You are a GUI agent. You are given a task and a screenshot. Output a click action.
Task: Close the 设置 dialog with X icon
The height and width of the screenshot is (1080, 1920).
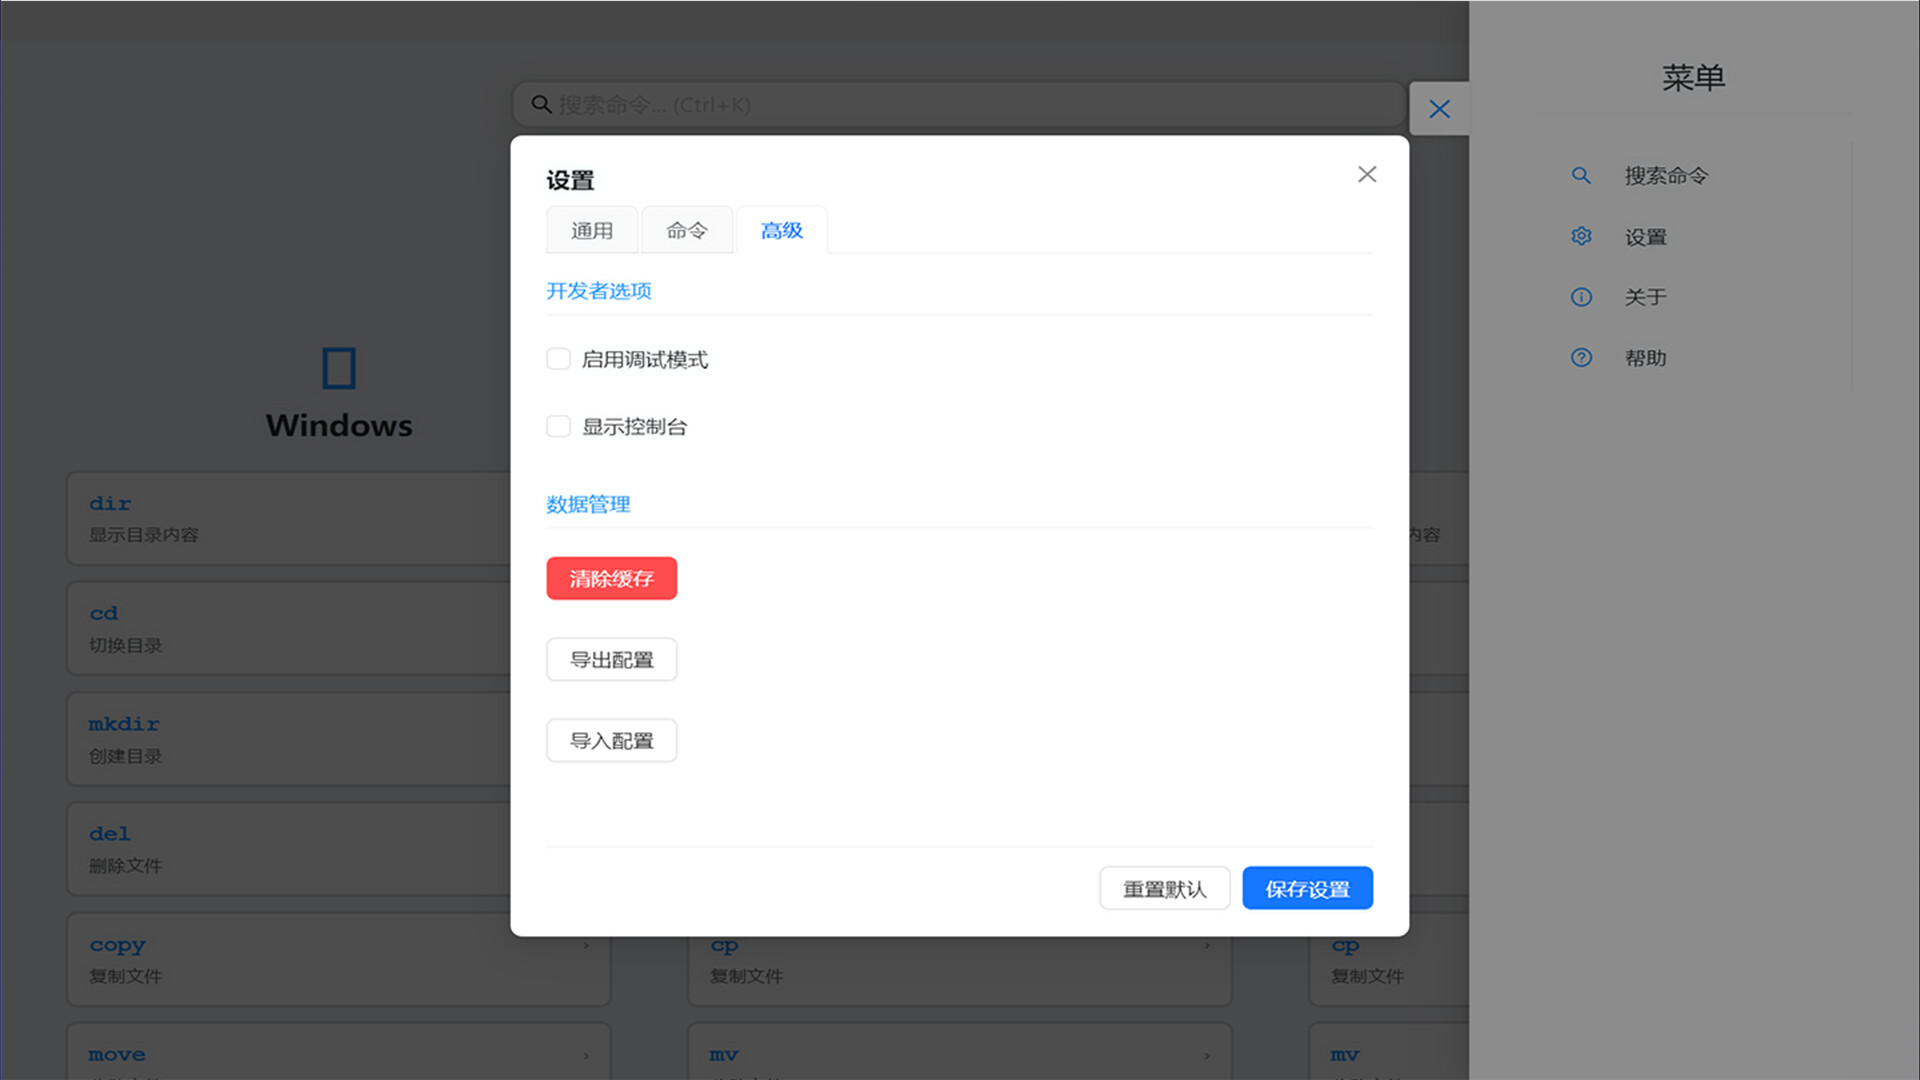coord(1367,174)
